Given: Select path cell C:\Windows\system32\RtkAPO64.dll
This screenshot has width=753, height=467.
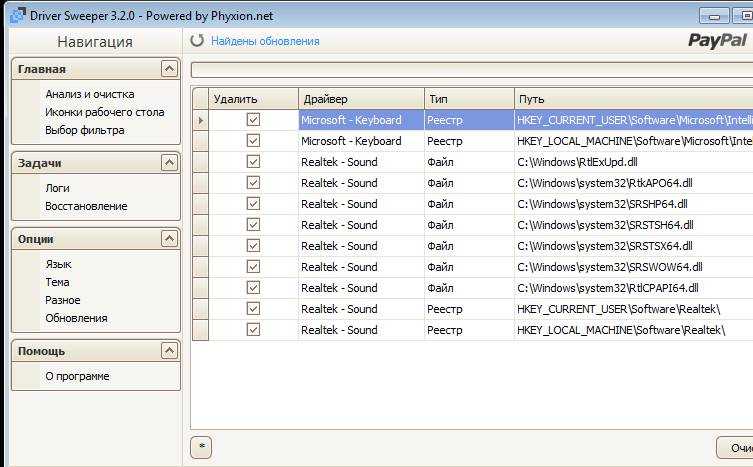Looking at the screenshot, I should (634, 183).
